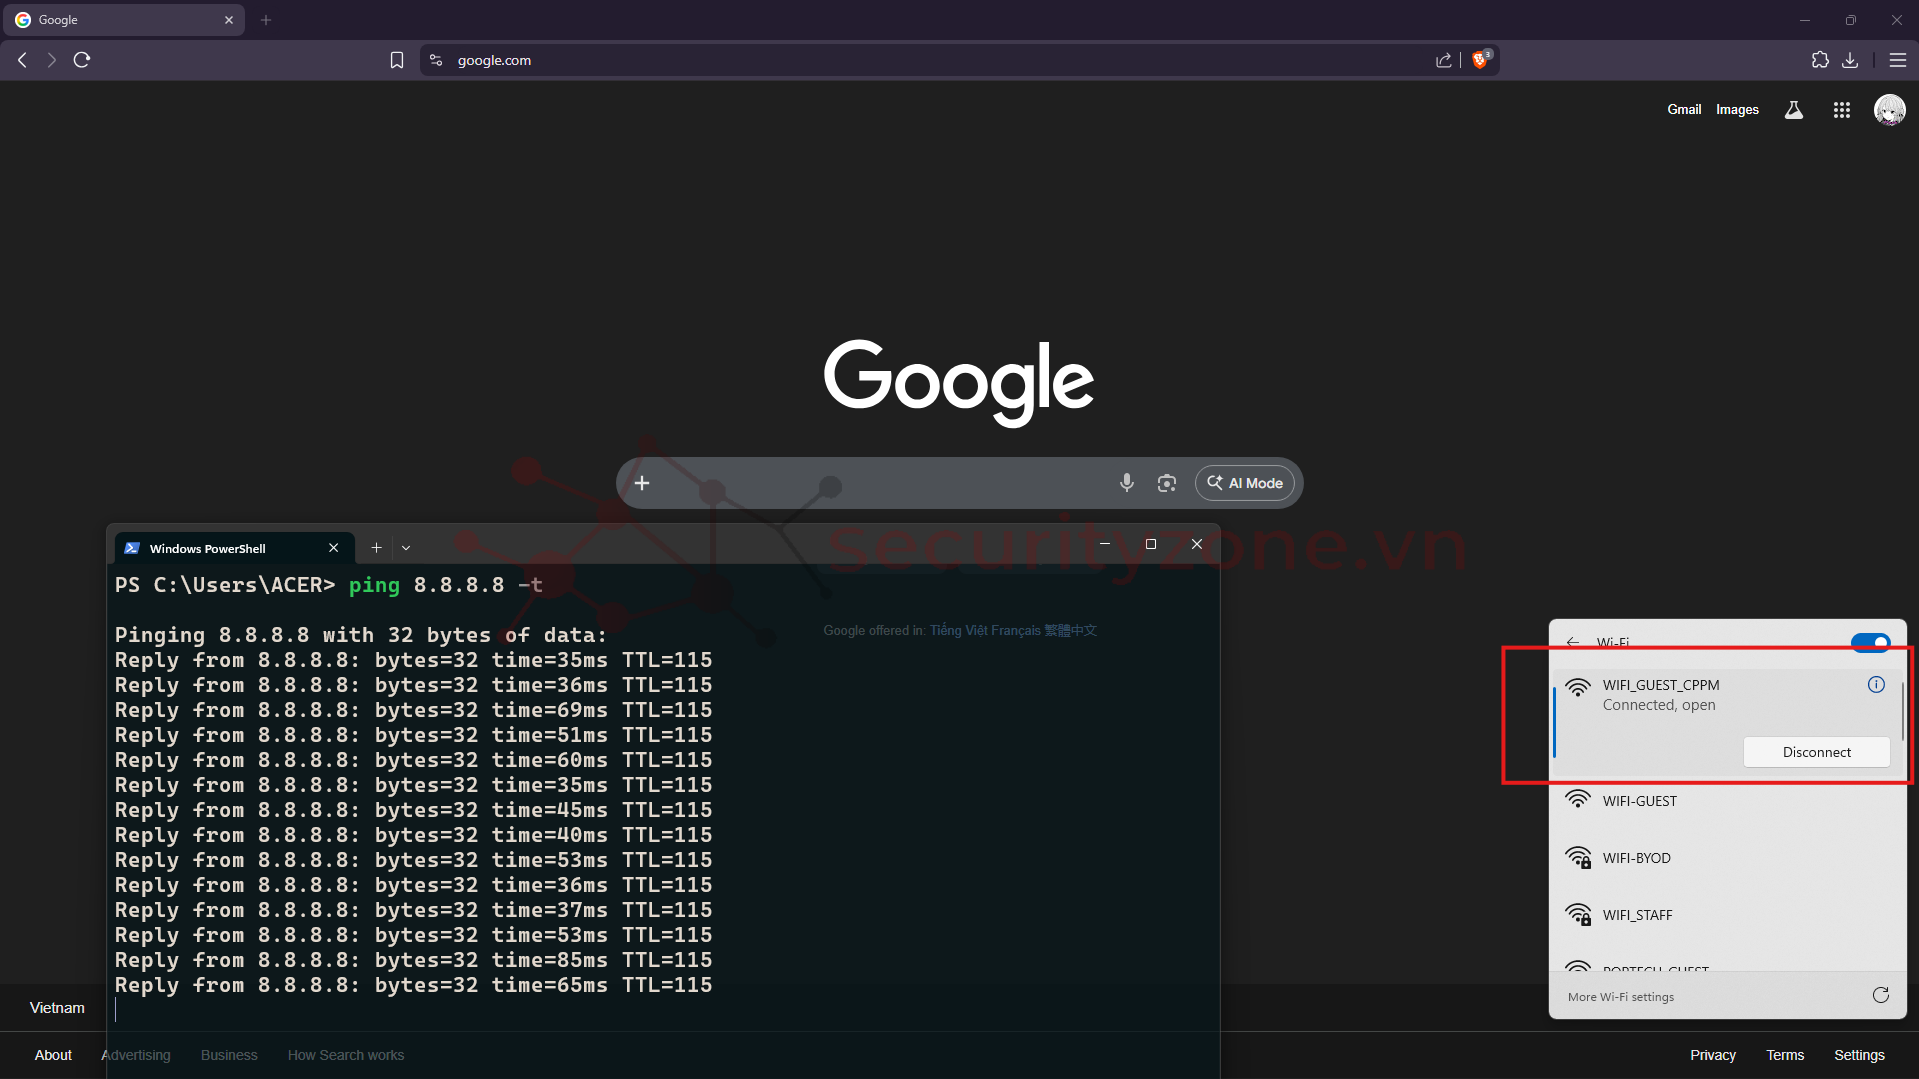This screenshot has height=1079, width=1919.
Task: Click the Wi-Fi list scrollbar
Action: point(1902,710)
